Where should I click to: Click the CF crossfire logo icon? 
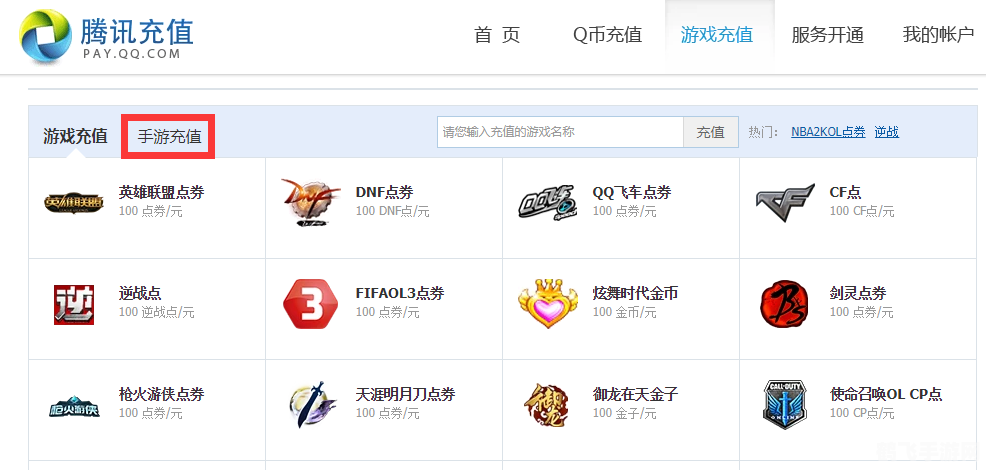click(x=785, y=202)
